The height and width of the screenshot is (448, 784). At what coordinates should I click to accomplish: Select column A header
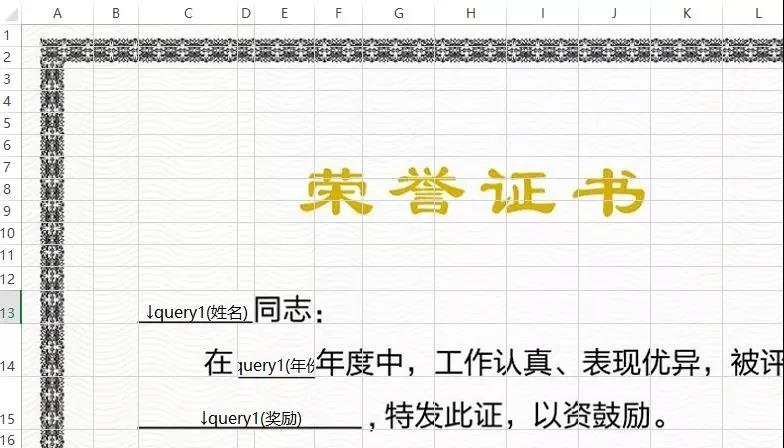pos(57,12)
